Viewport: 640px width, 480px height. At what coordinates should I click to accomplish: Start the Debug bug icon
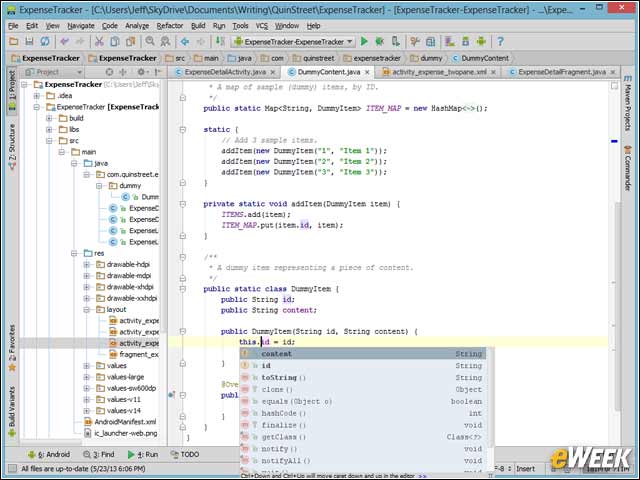pos(380,41)
